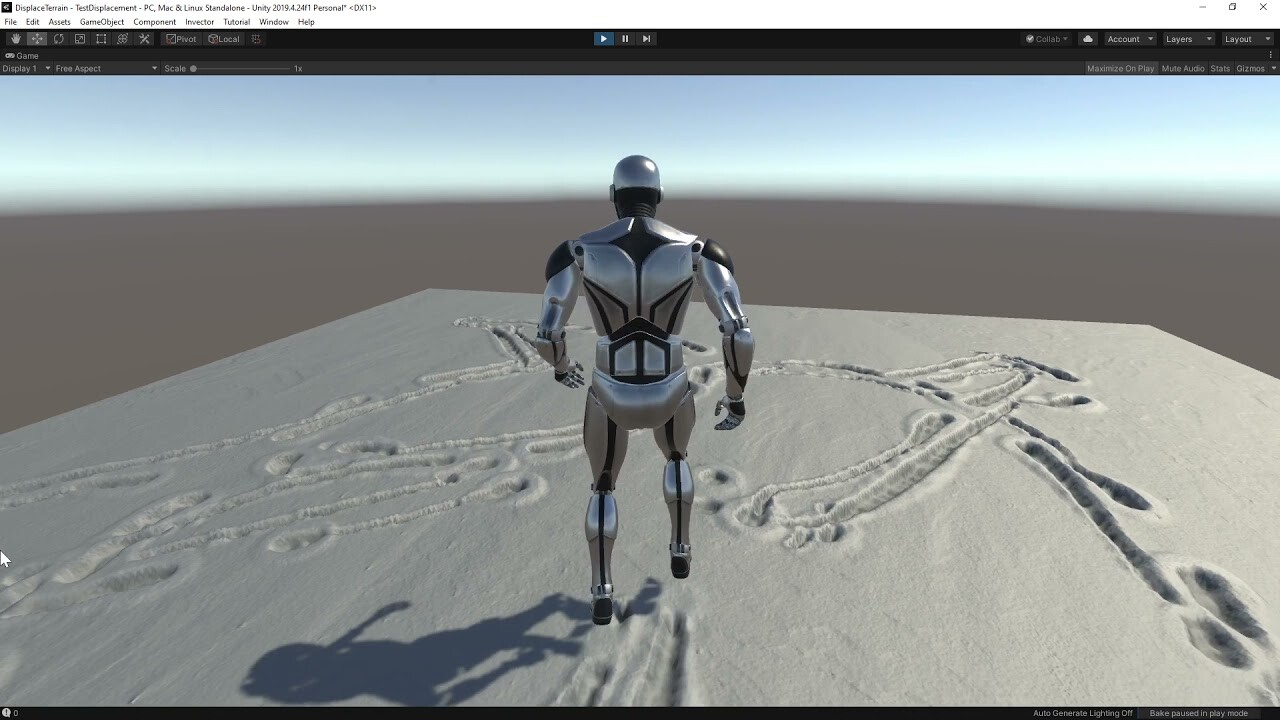Show rendering Stats overlay
This screenshot has width=1280, height=720.
[x=1219, y=68]
